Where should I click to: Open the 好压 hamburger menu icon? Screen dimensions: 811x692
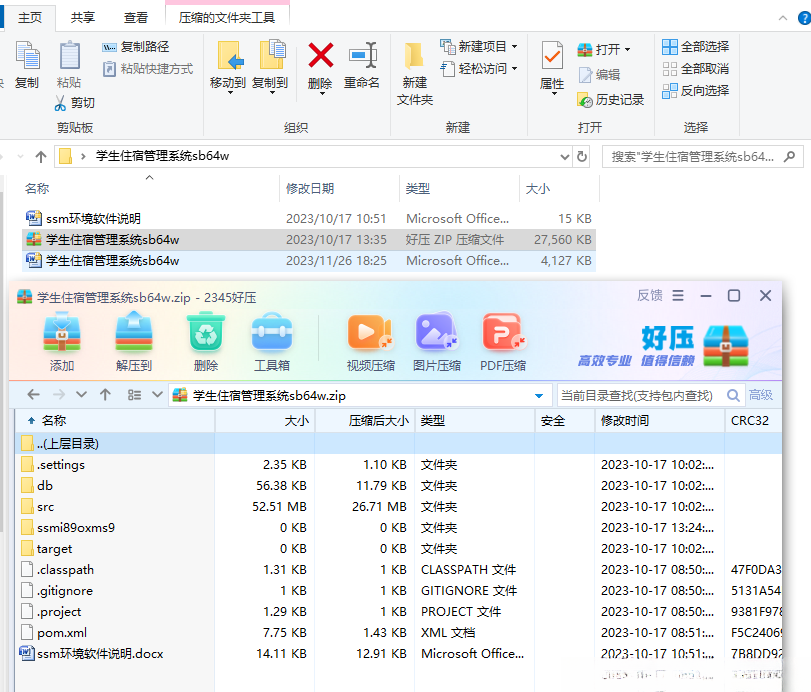(x=678, y=295)
